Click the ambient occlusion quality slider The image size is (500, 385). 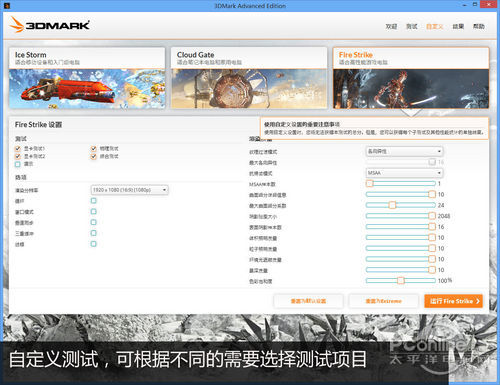pyautogui.click(x=401, y=259)
